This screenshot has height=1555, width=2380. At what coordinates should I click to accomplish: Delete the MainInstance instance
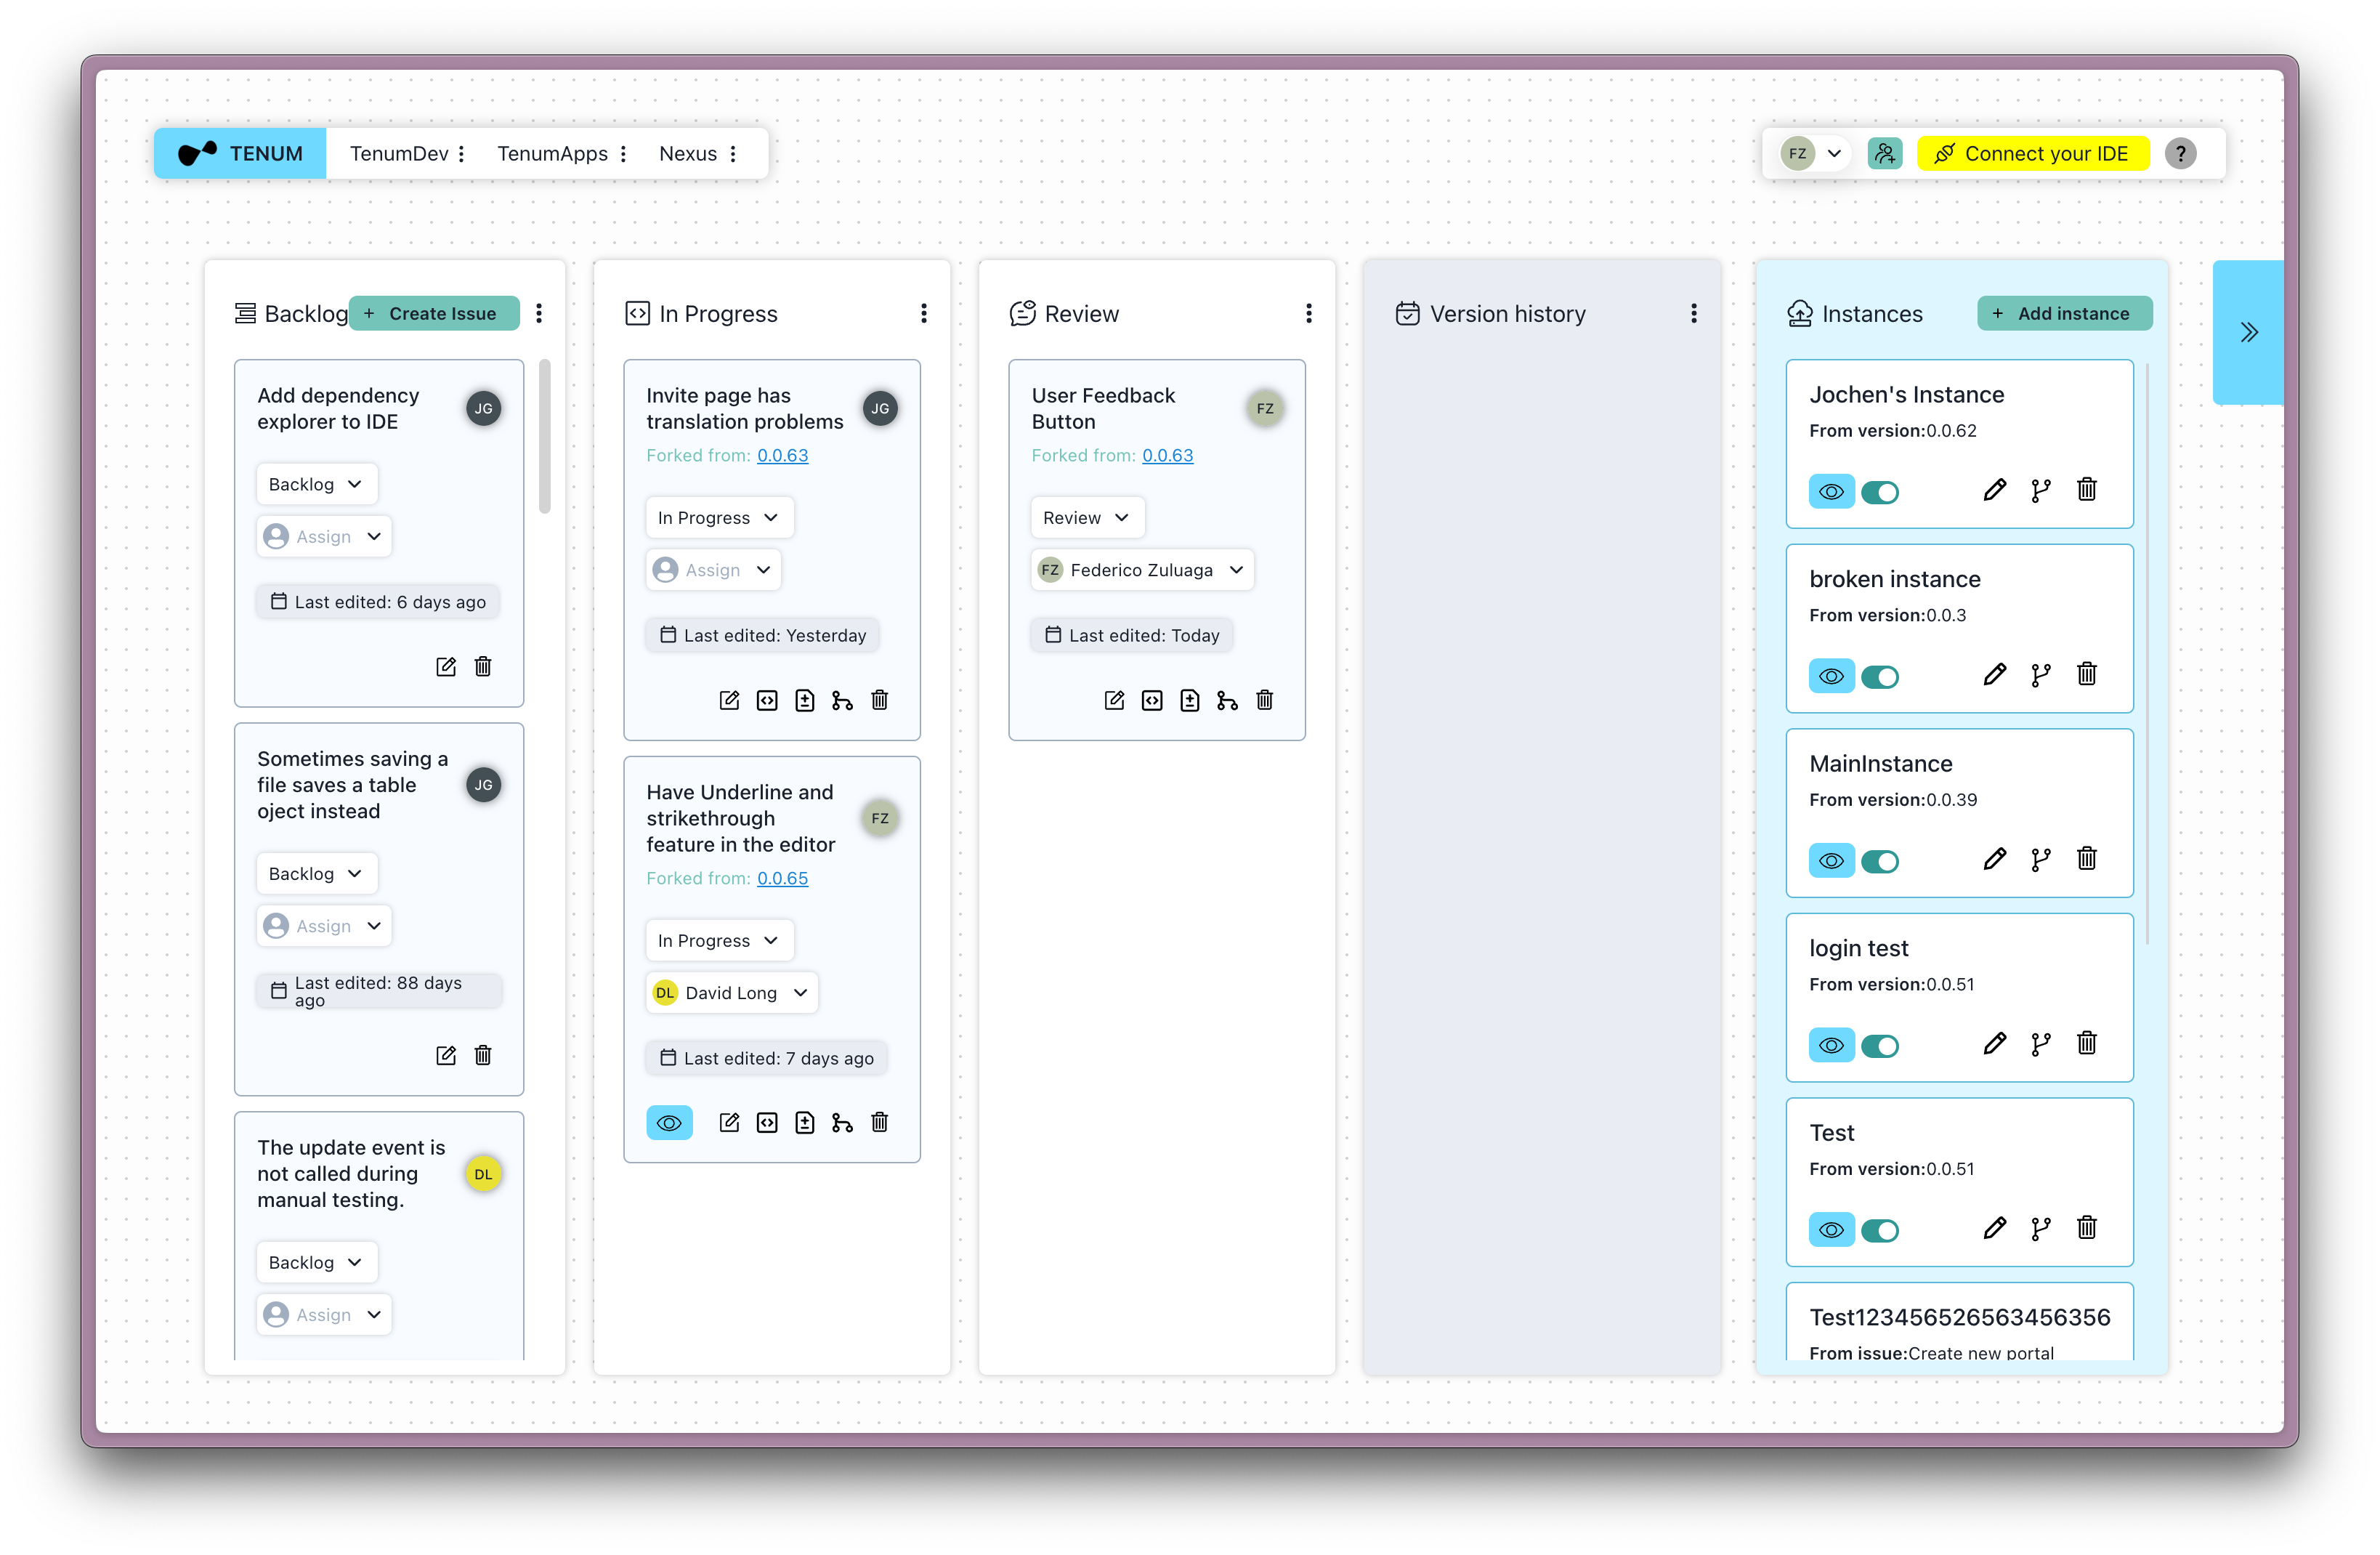(x=2087, y=859)
